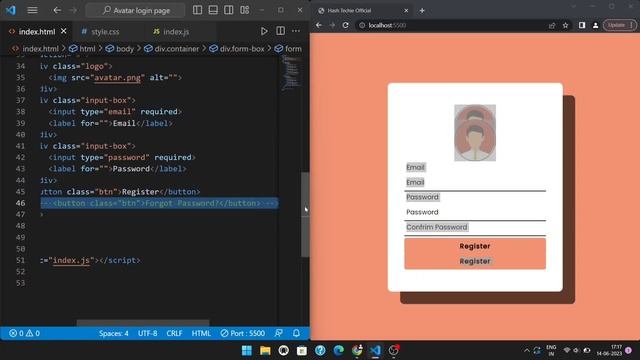Click the browser forward arrow
The width and height of the screenshot is (640, 360).
coord(332,25)
